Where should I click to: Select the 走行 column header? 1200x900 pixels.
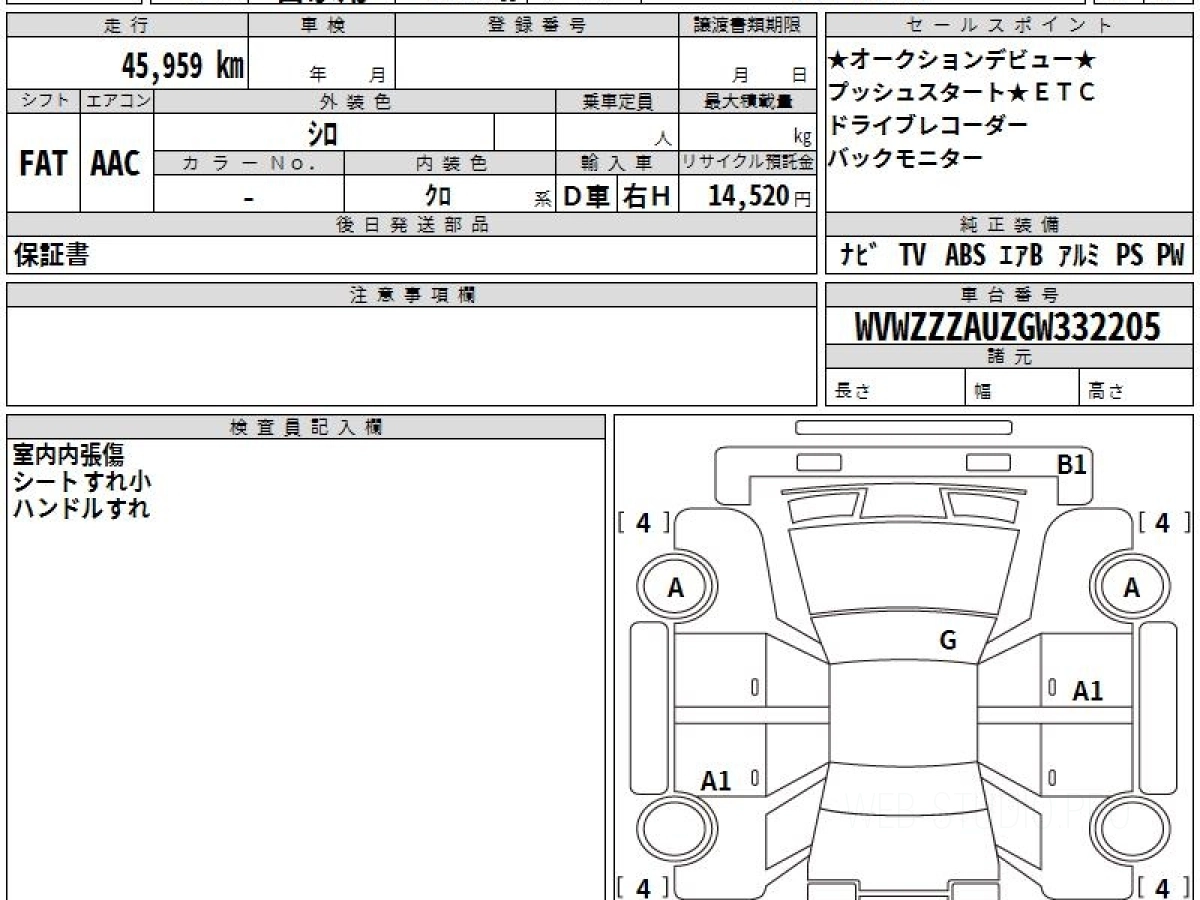pos(127,26)
